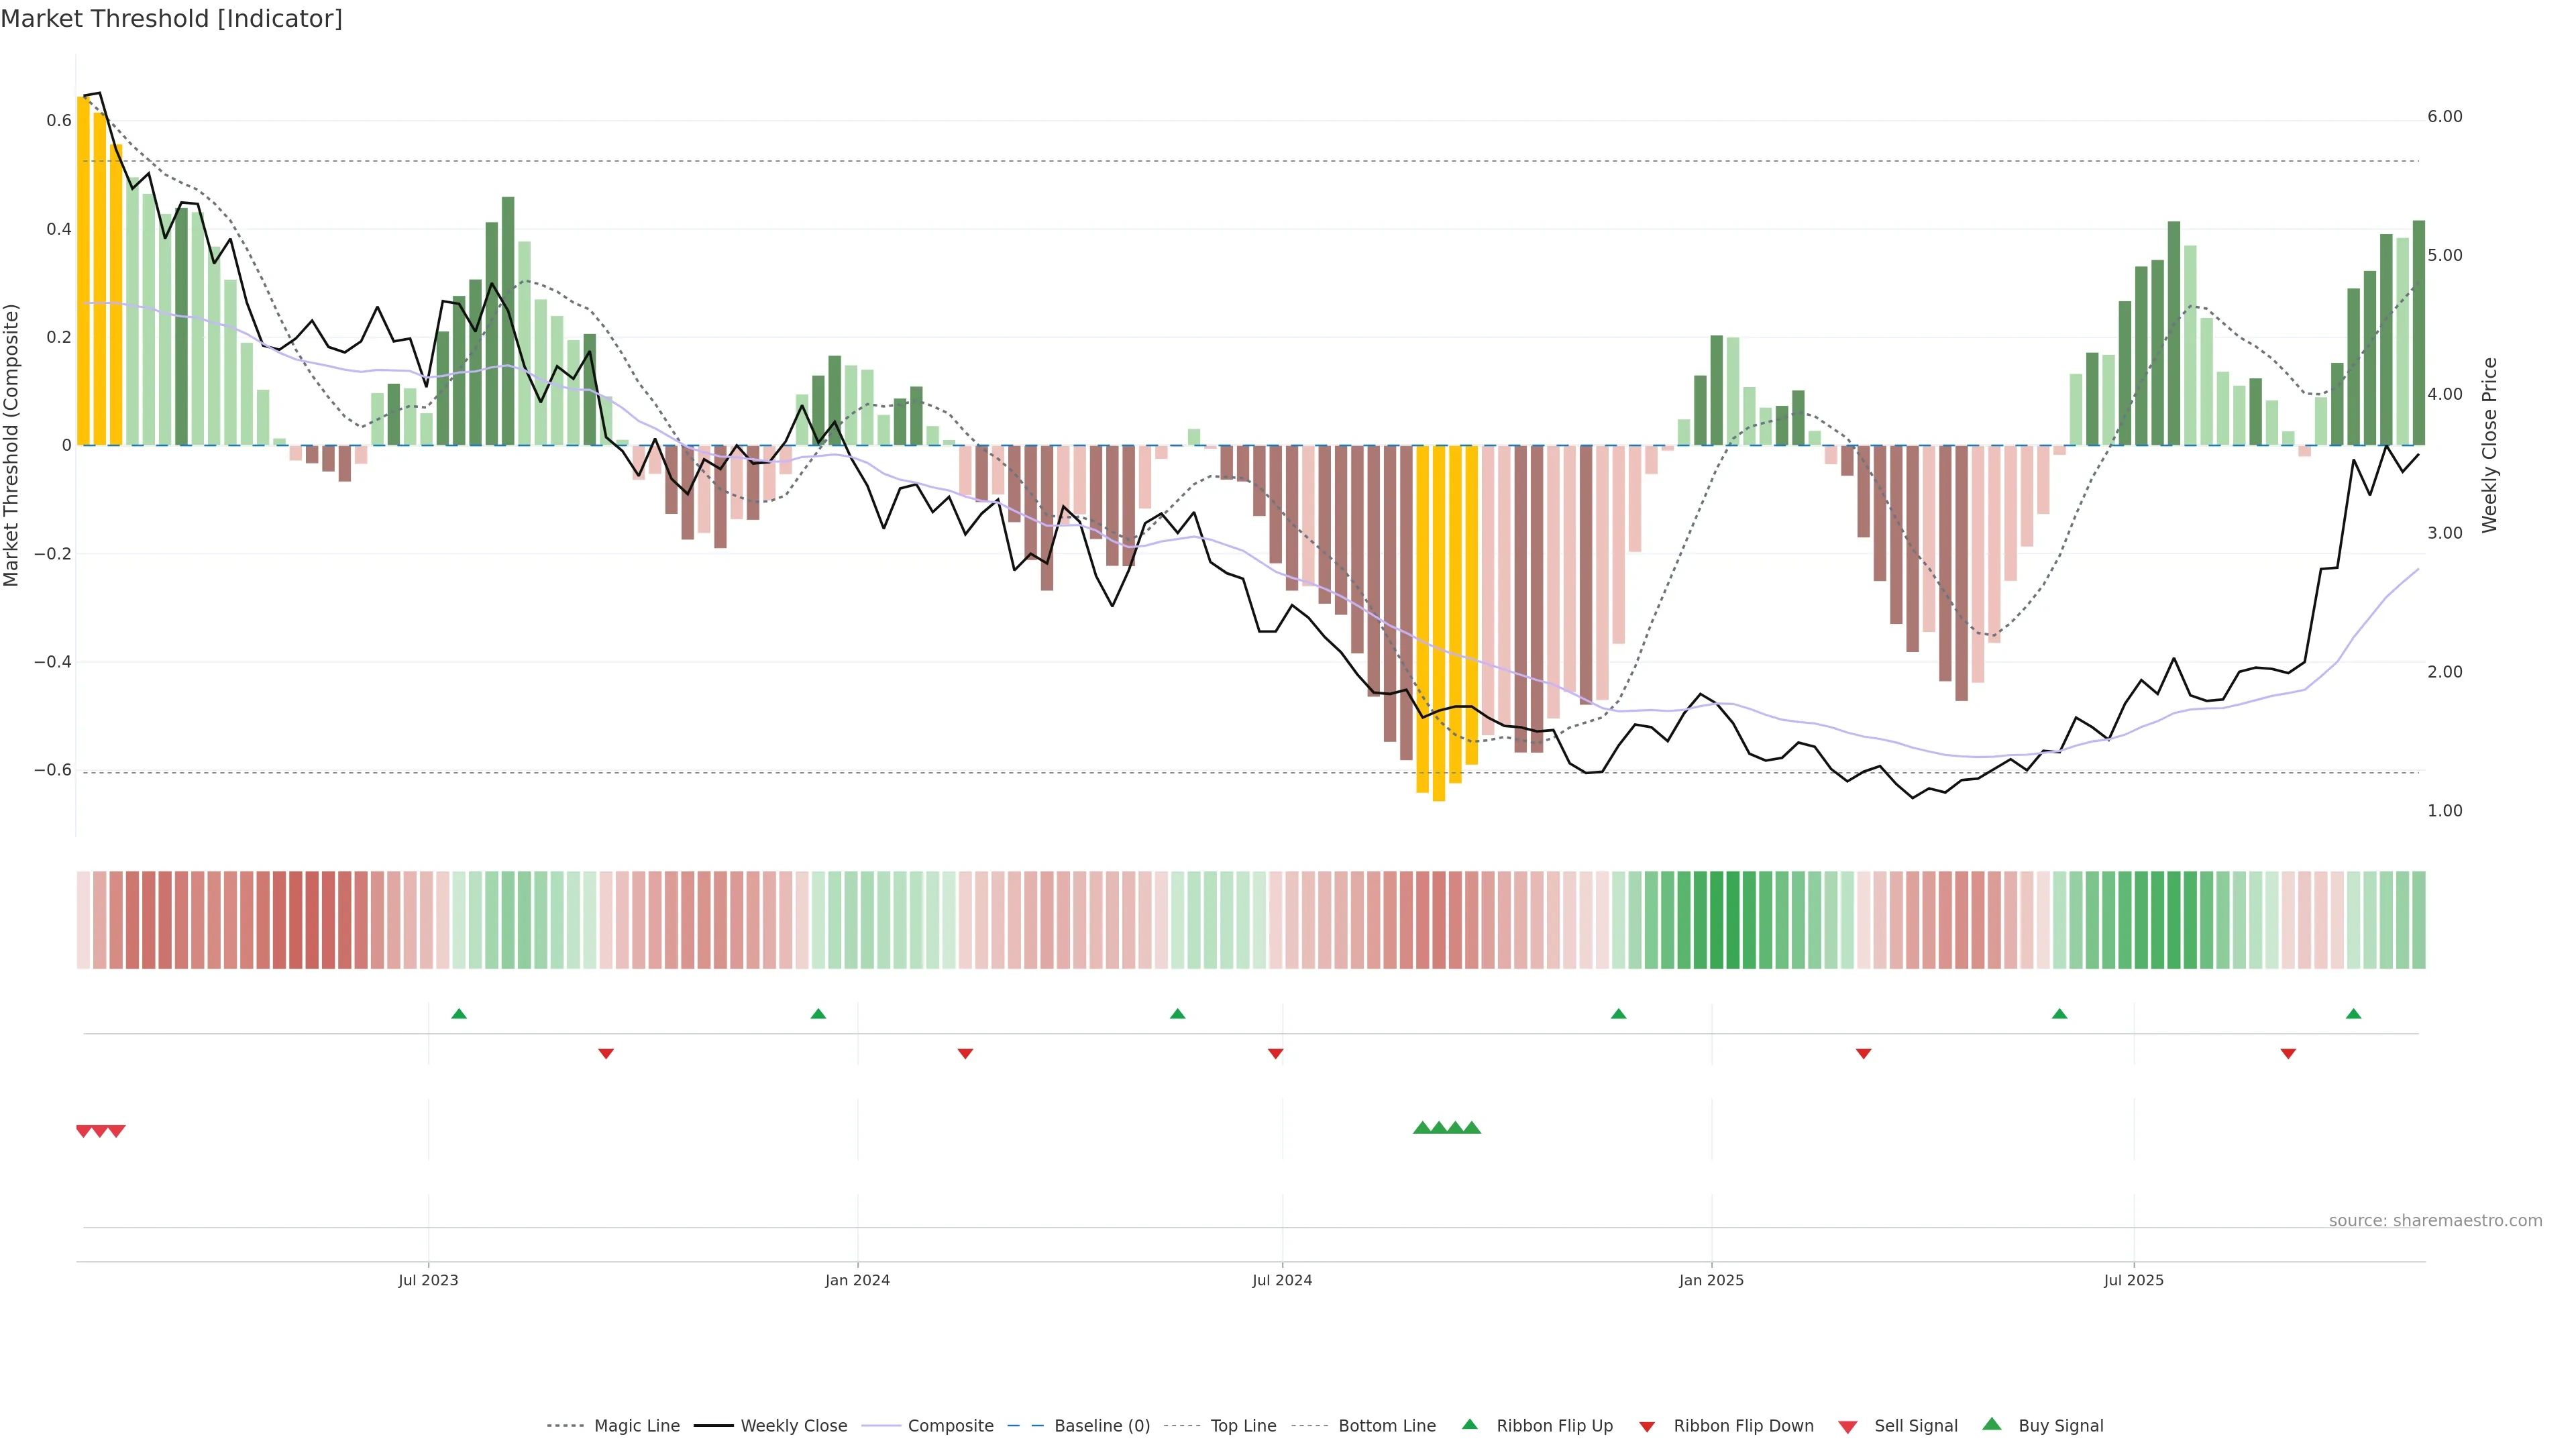The image size is (2576, 1449).
Task: Click first ribbon flip up marker after Jul 2023
Action: pyautogui.click(x=459, y=1014)
